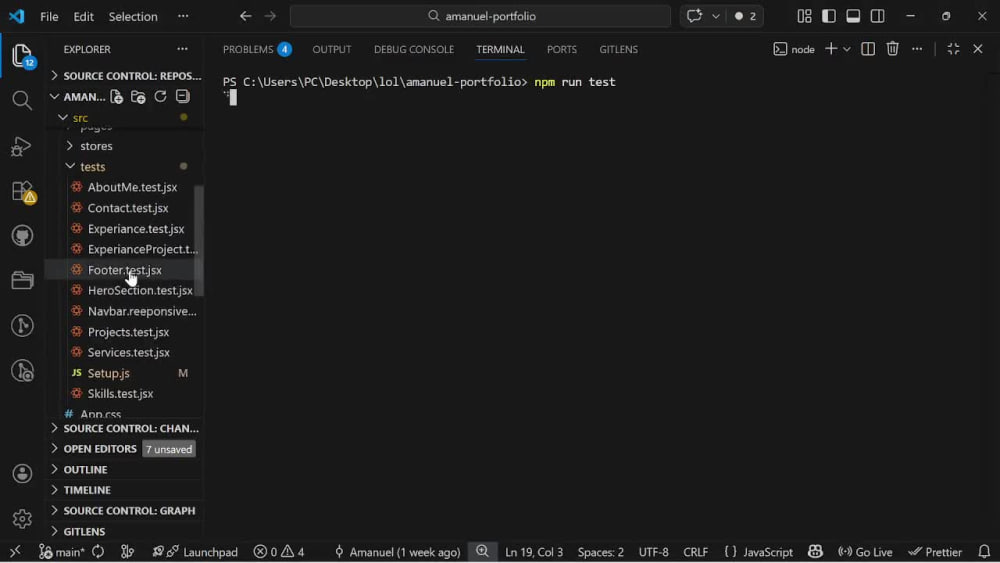Switch to the Problems tab

coord(257,49)
